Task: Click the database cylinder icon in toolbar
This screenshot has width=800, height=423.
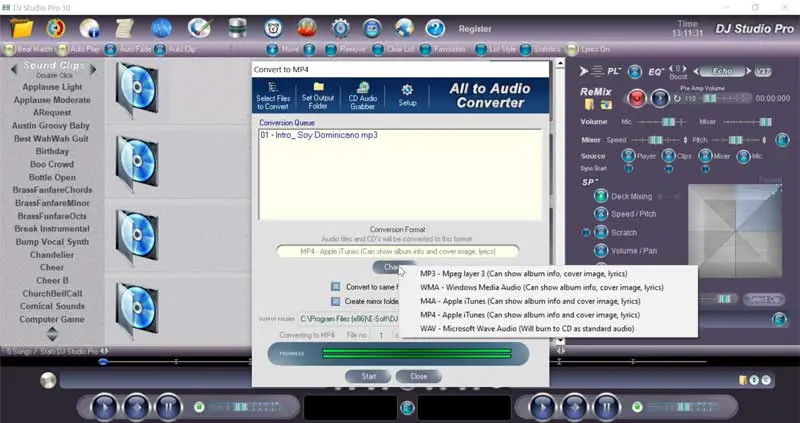Action: [237, 28]
